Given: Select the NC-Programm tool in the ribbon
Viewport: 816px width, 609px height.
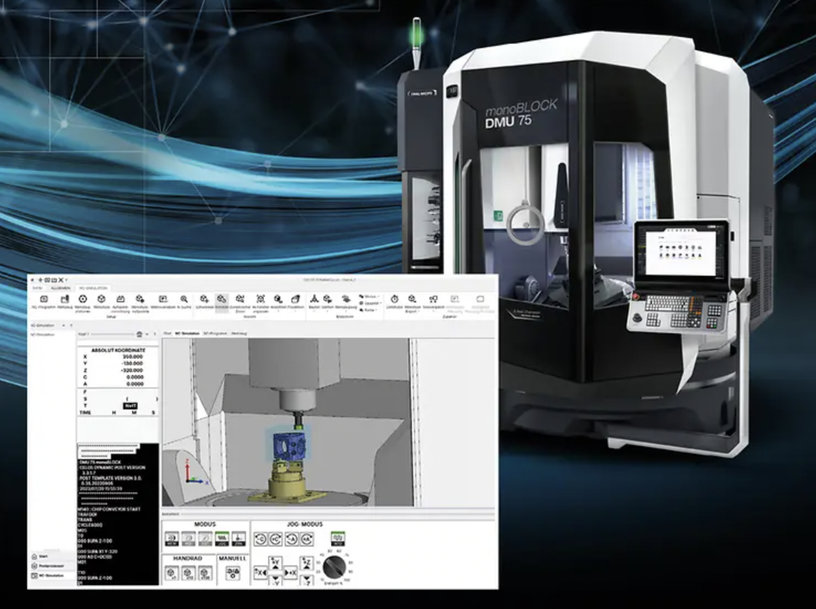Looking at the screenshot, I should point(42,298).
